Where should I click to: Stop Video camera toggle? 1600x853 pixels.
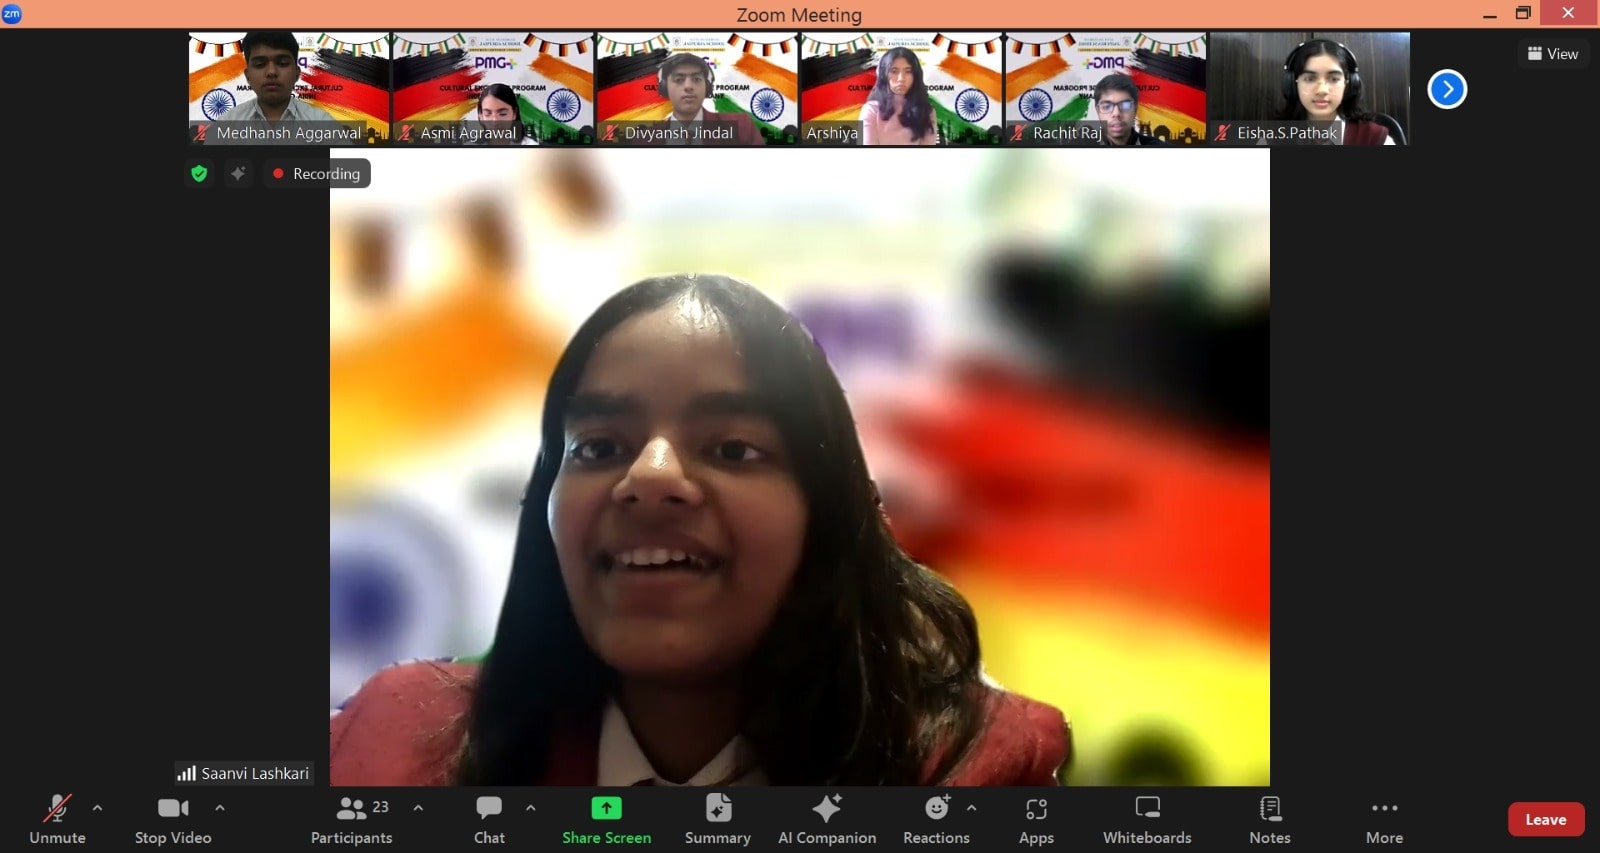point(173,818)
